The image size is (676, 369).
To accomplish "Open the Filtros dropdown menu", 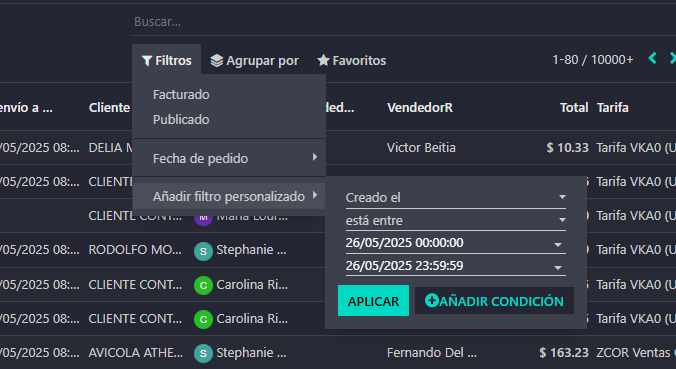I will (x=166, y=60).
